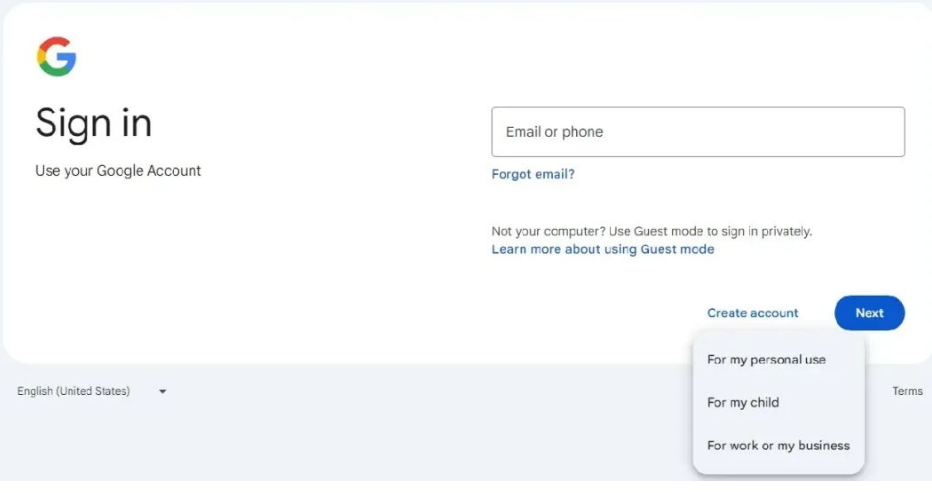Pick For work or my business

pyautogui.click(x=778, y=445)
